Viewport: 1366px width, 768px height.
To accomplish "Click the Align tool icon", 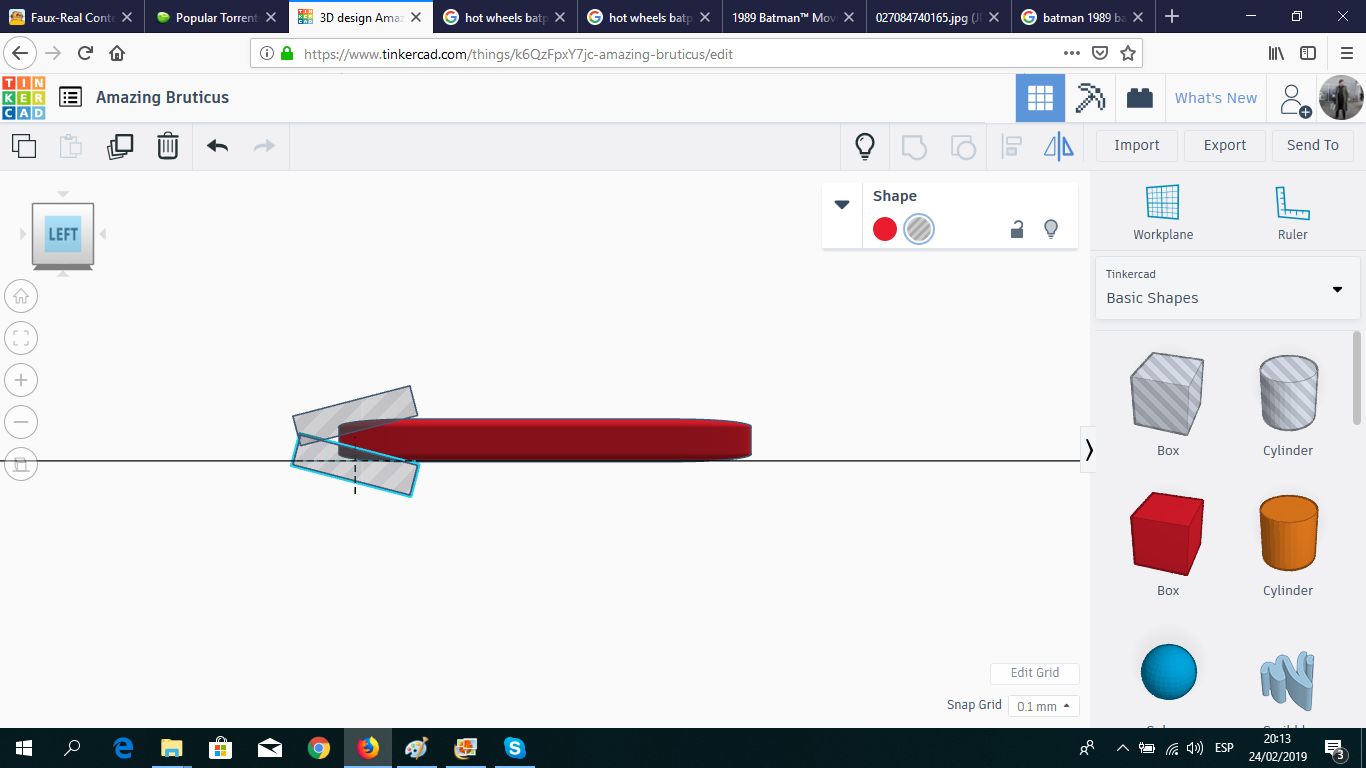I will [1011, 146].
